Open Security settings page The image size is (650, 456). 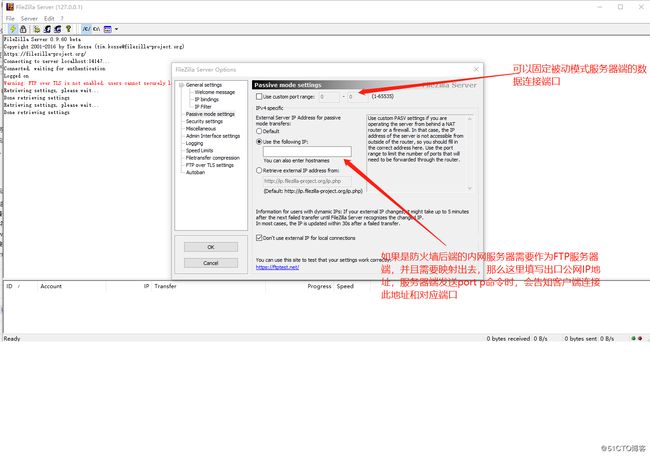(x=204, y=121)
